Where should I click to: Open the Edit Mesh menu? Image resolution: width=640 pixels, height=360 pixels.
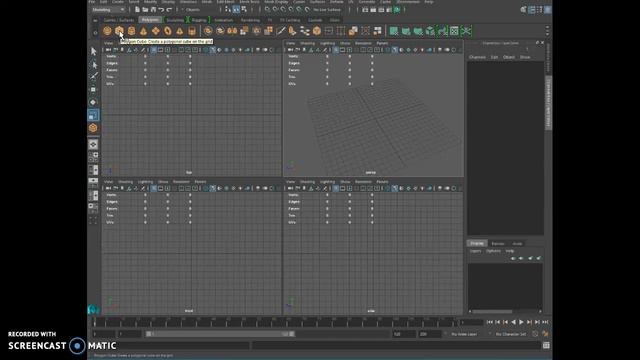225,2
